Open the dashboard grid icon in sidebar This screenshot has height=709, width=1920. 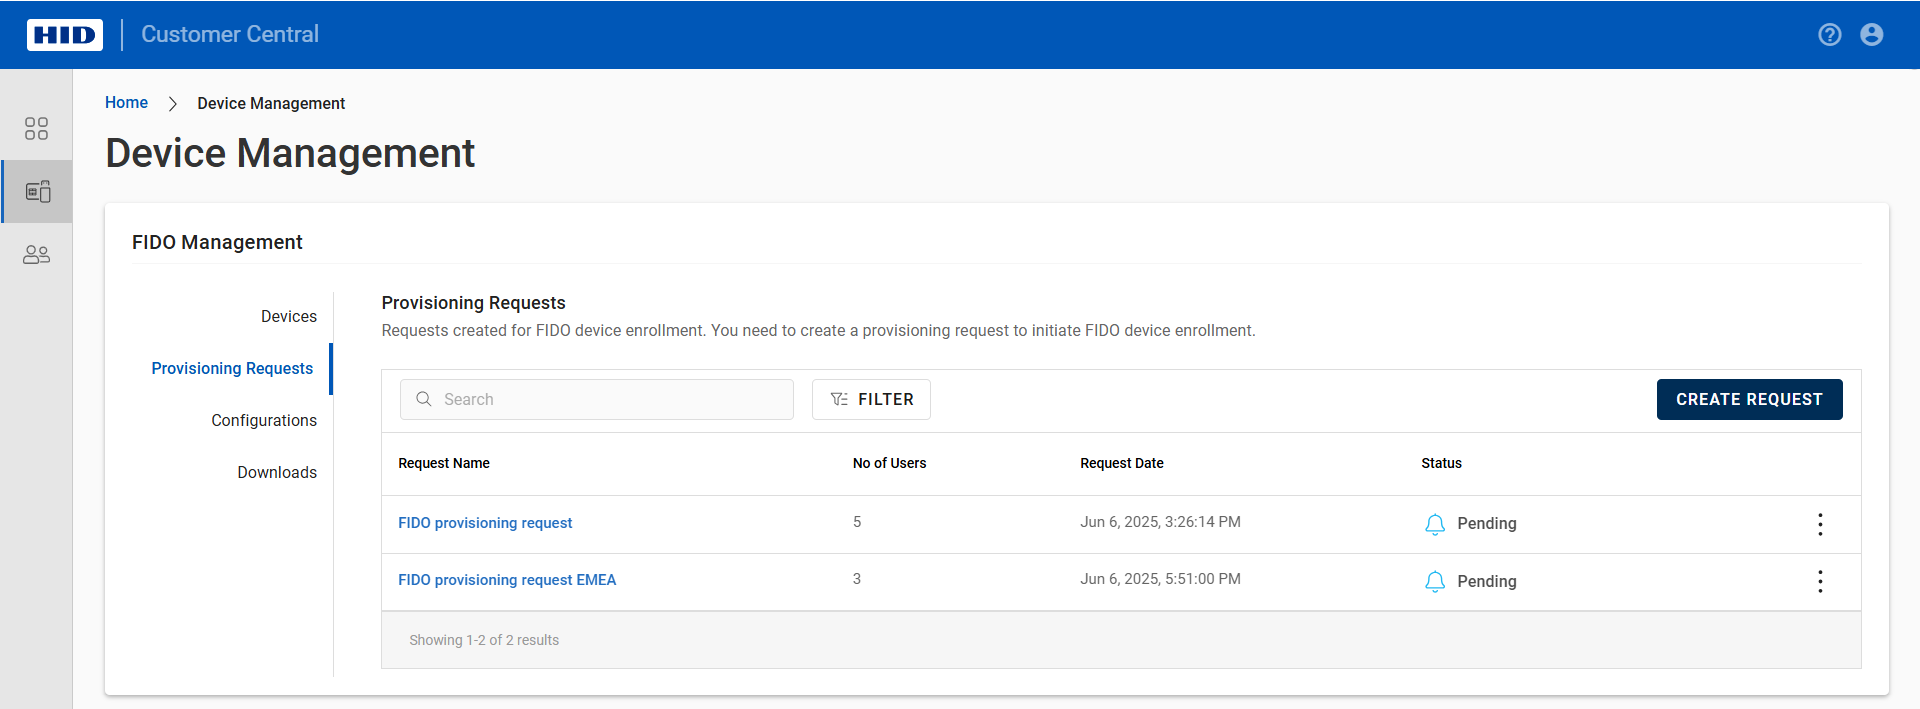tap(36, 129)
